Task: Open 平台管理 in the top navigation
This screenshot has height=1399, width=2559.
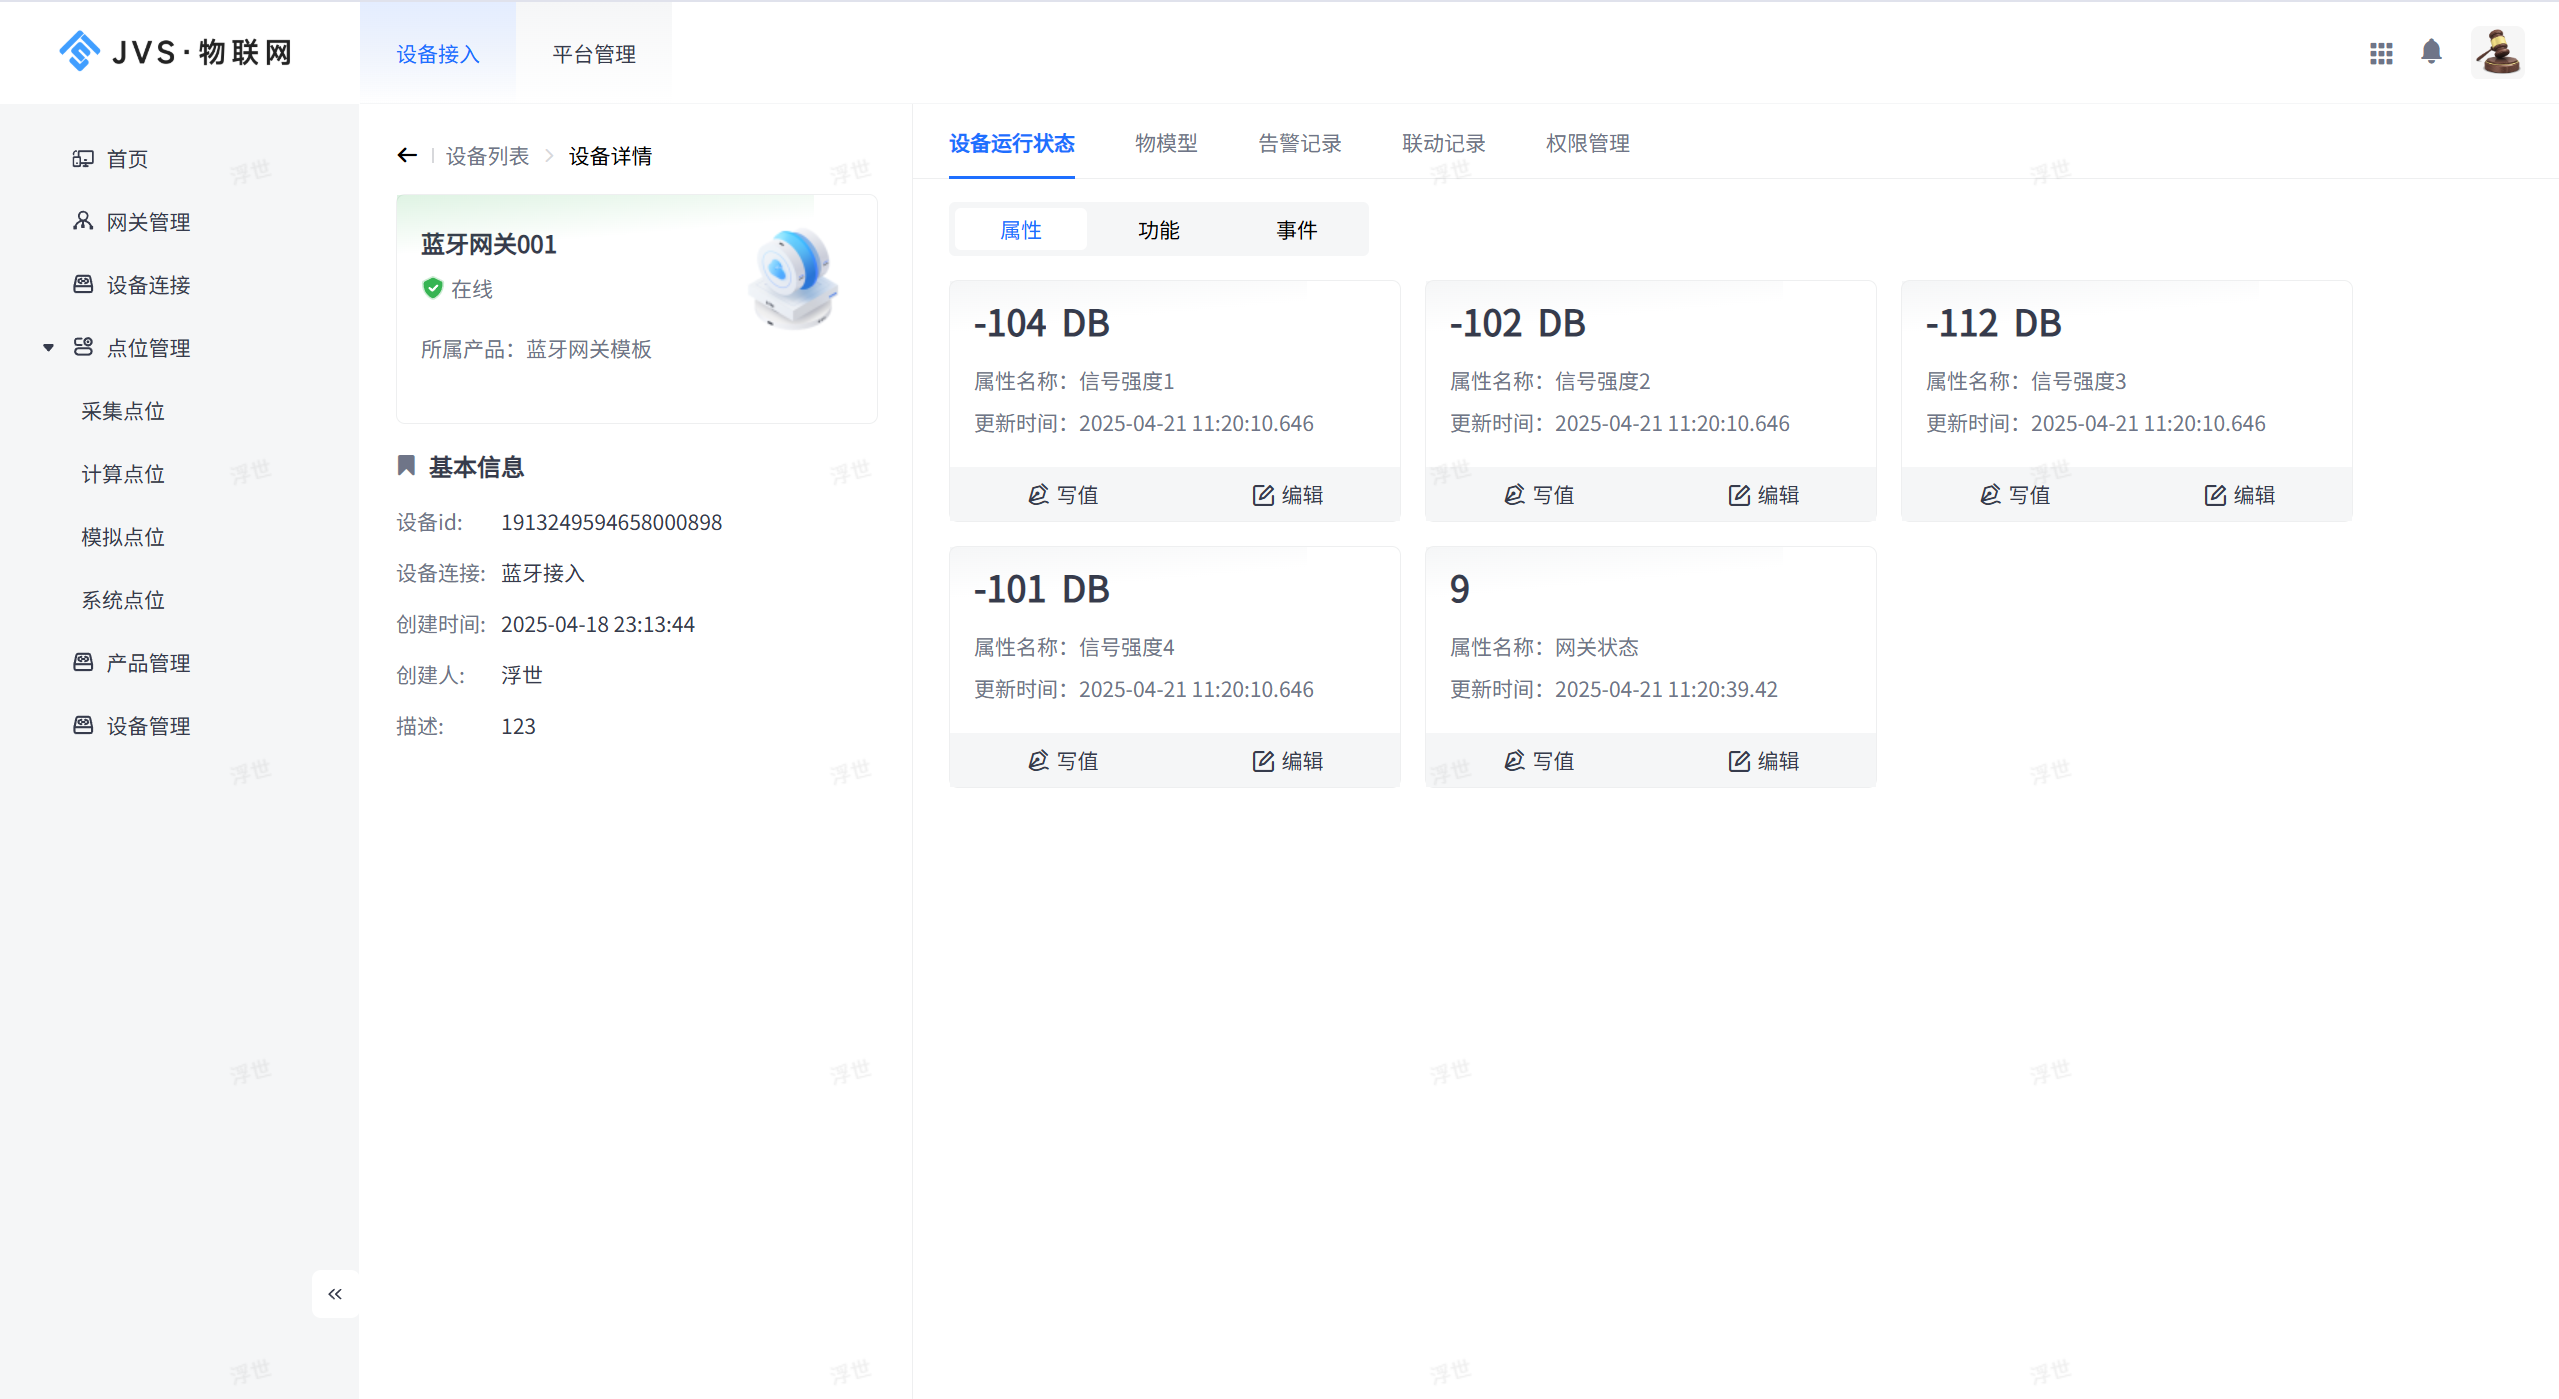Action: (x=594, y=54)
